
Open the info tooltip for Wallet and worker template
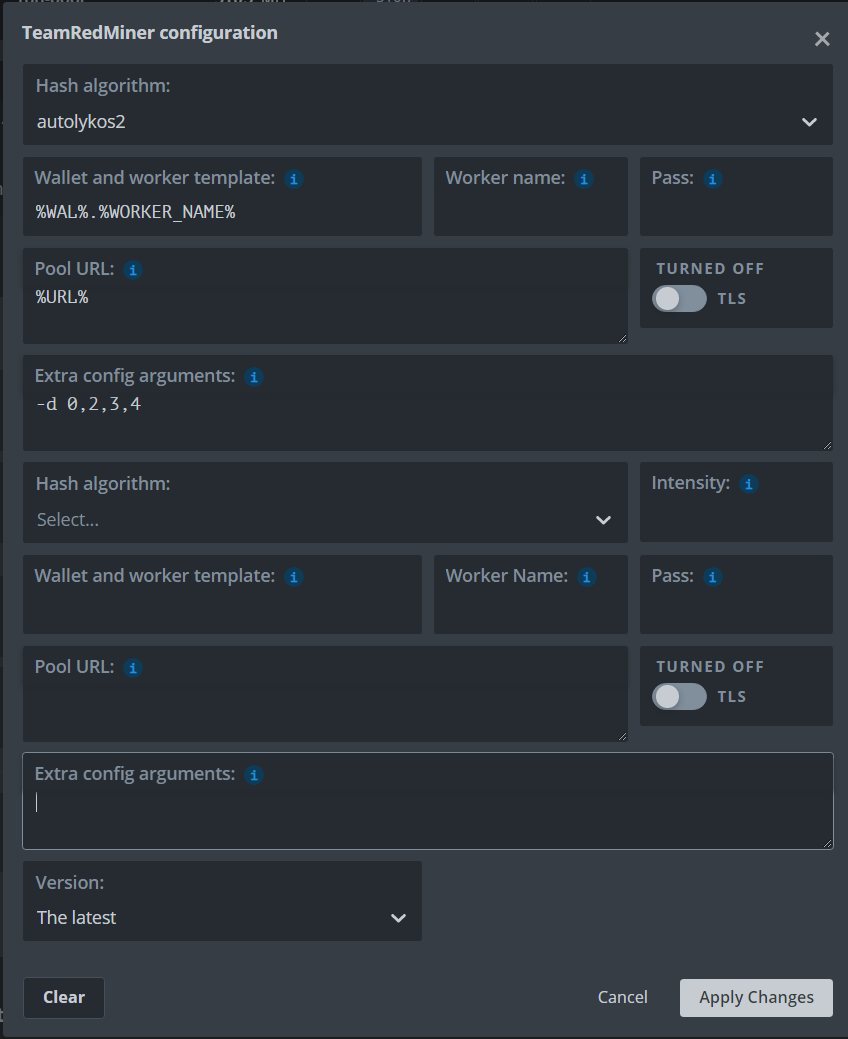(293, 179)
